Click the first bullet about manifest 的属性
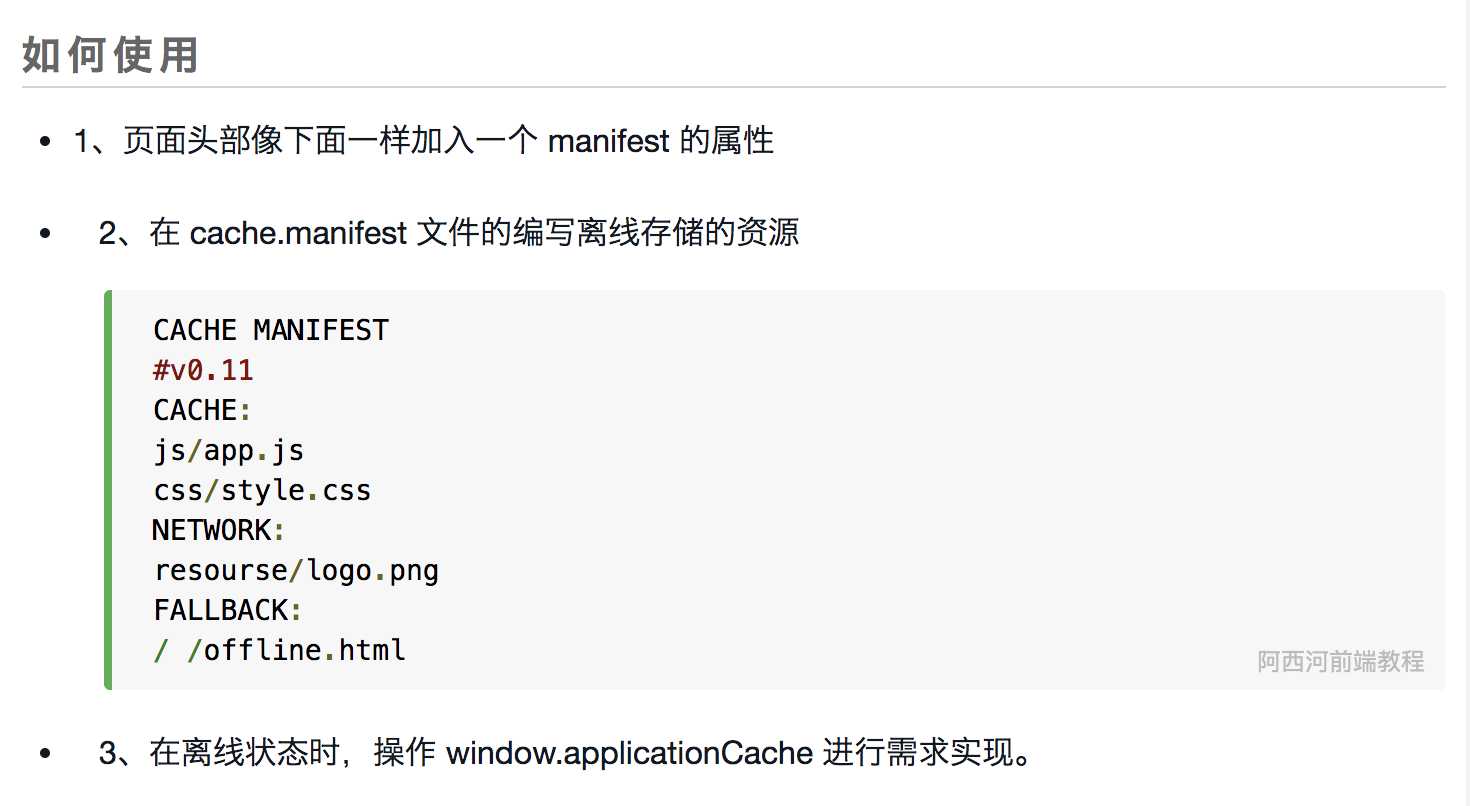The image size is (1470, 806). tap(424, 141)
